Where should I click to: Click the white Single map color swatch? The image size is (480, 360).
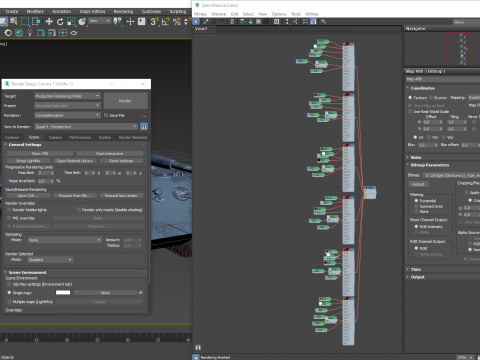pyautogui.click(x=63, y=293)
